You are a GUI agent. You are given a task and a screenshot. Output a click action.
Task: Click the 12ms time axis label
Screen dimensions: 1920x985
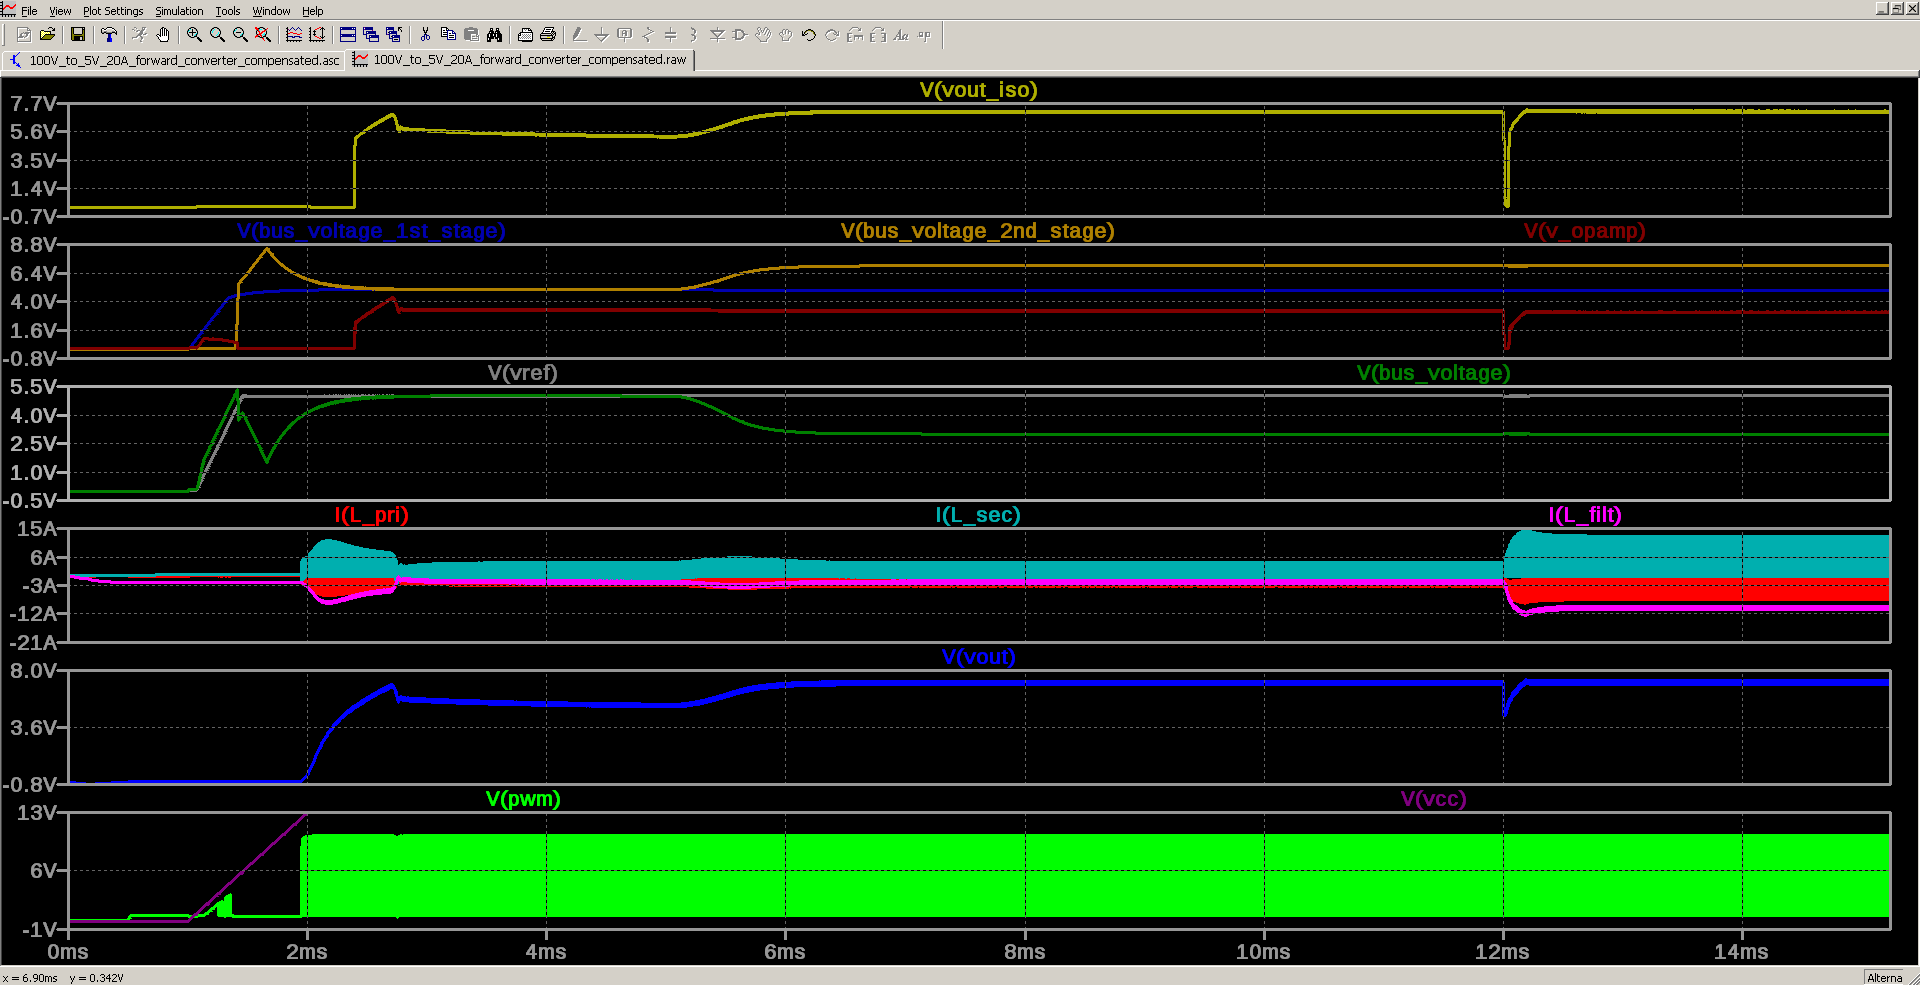[x=1502, y=952]
